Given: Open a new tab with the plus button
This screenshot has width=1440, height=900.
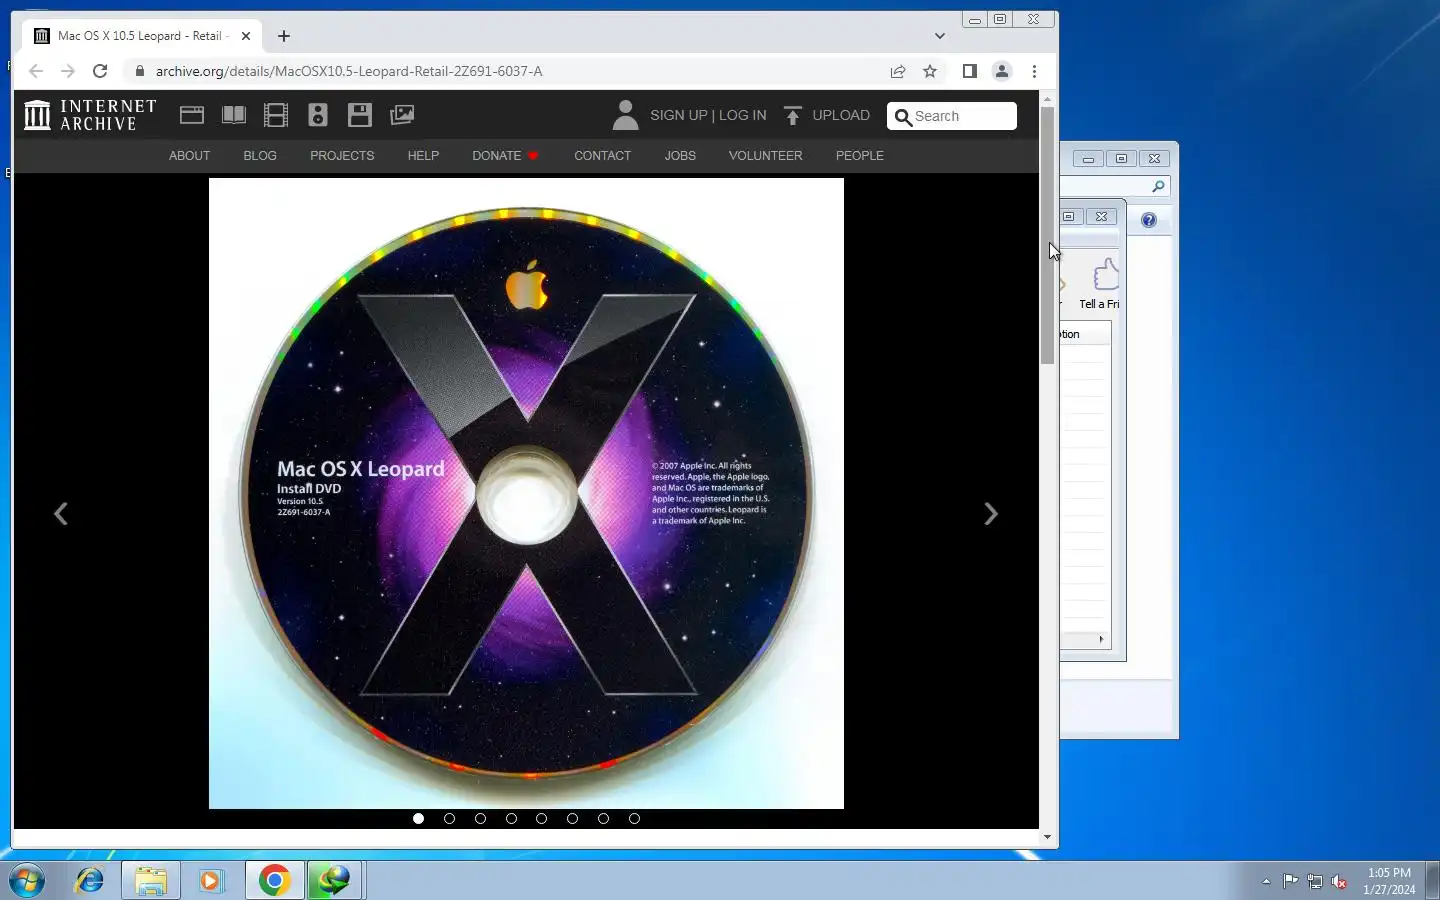Looking at the screenshot, I should (x=284, y=36).
